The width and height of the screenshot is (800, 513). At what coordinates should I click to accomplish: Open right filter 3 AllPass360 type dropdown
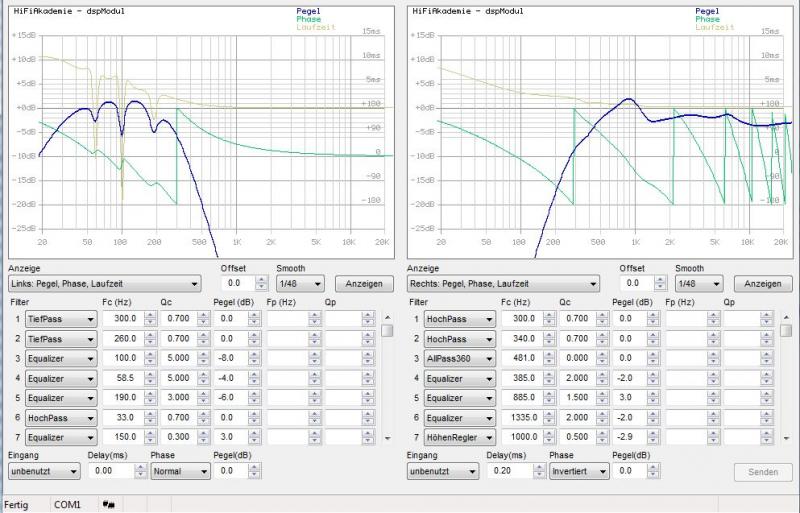click(x=459, y=358)
